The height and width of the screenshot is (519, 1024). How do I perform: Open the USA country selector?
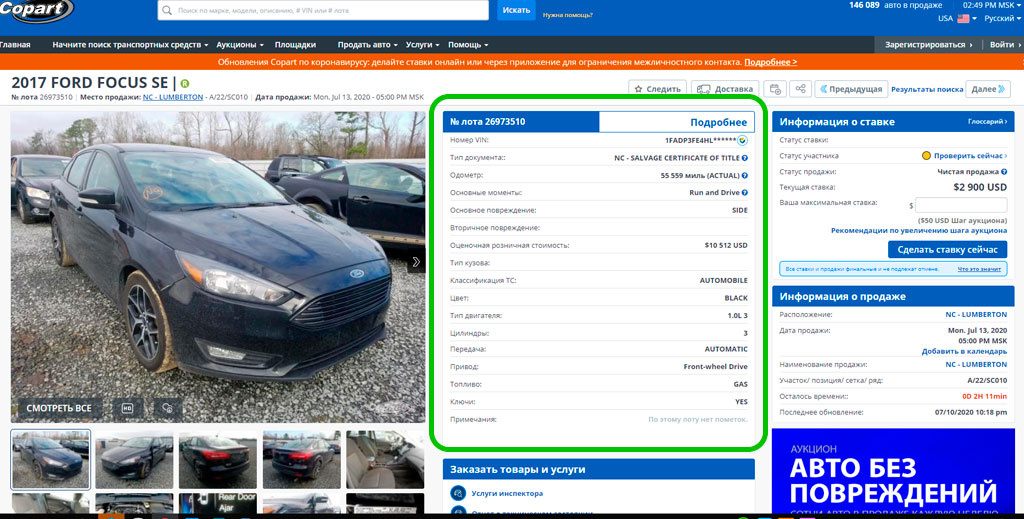coord(957,19)
